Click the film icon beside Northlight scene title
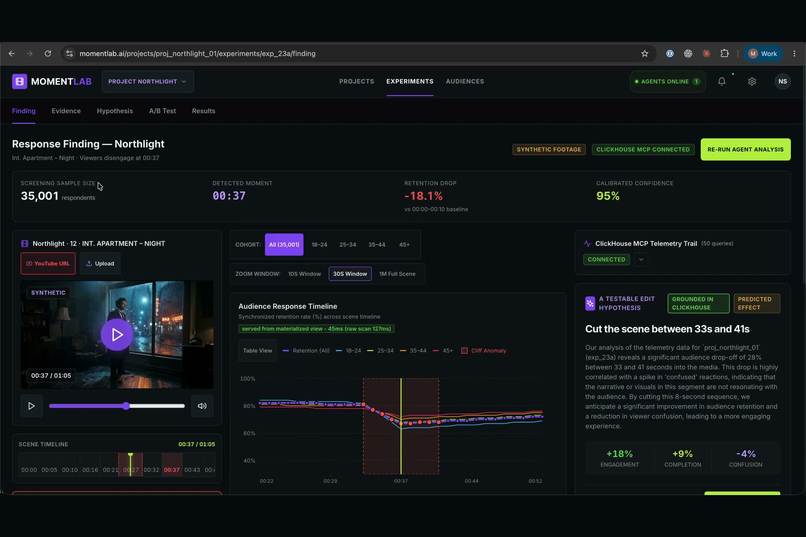 tap(24, 244)
